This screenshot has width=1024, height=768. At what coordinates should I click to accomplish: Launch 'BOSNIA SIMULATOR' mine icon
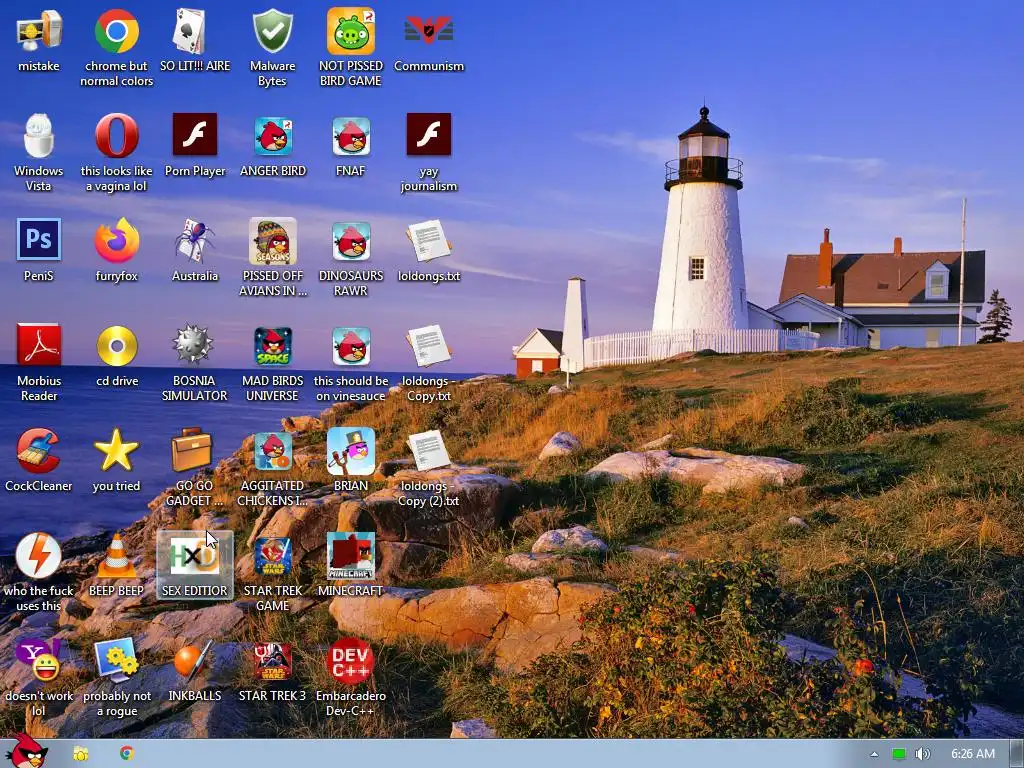pos(193,344)
